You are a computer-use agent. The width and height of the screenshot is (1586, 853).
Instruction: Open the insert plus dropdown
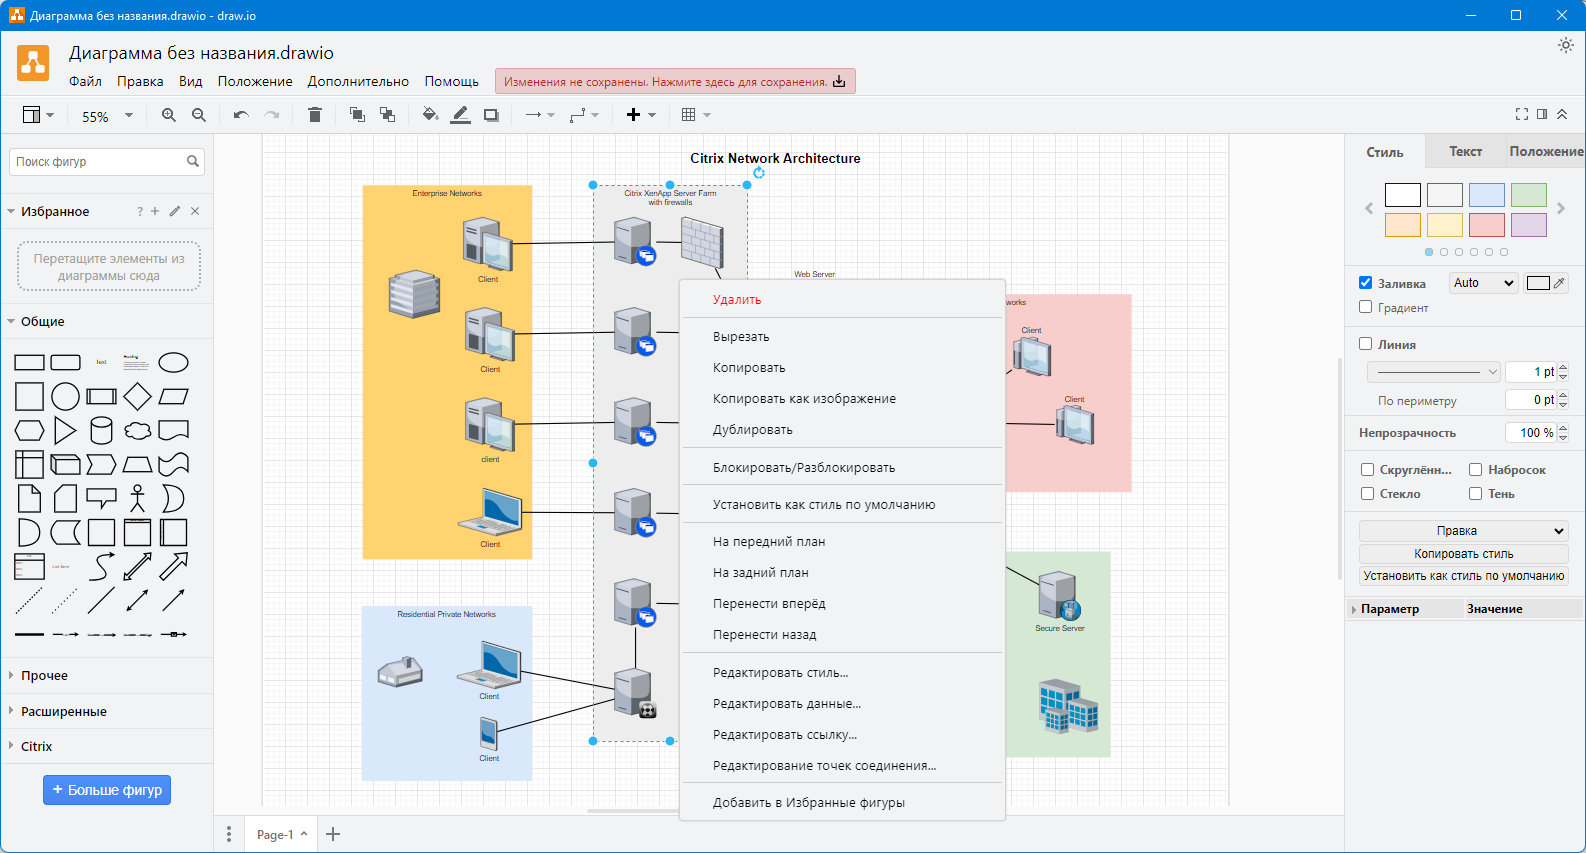click(x=641, y=115)
